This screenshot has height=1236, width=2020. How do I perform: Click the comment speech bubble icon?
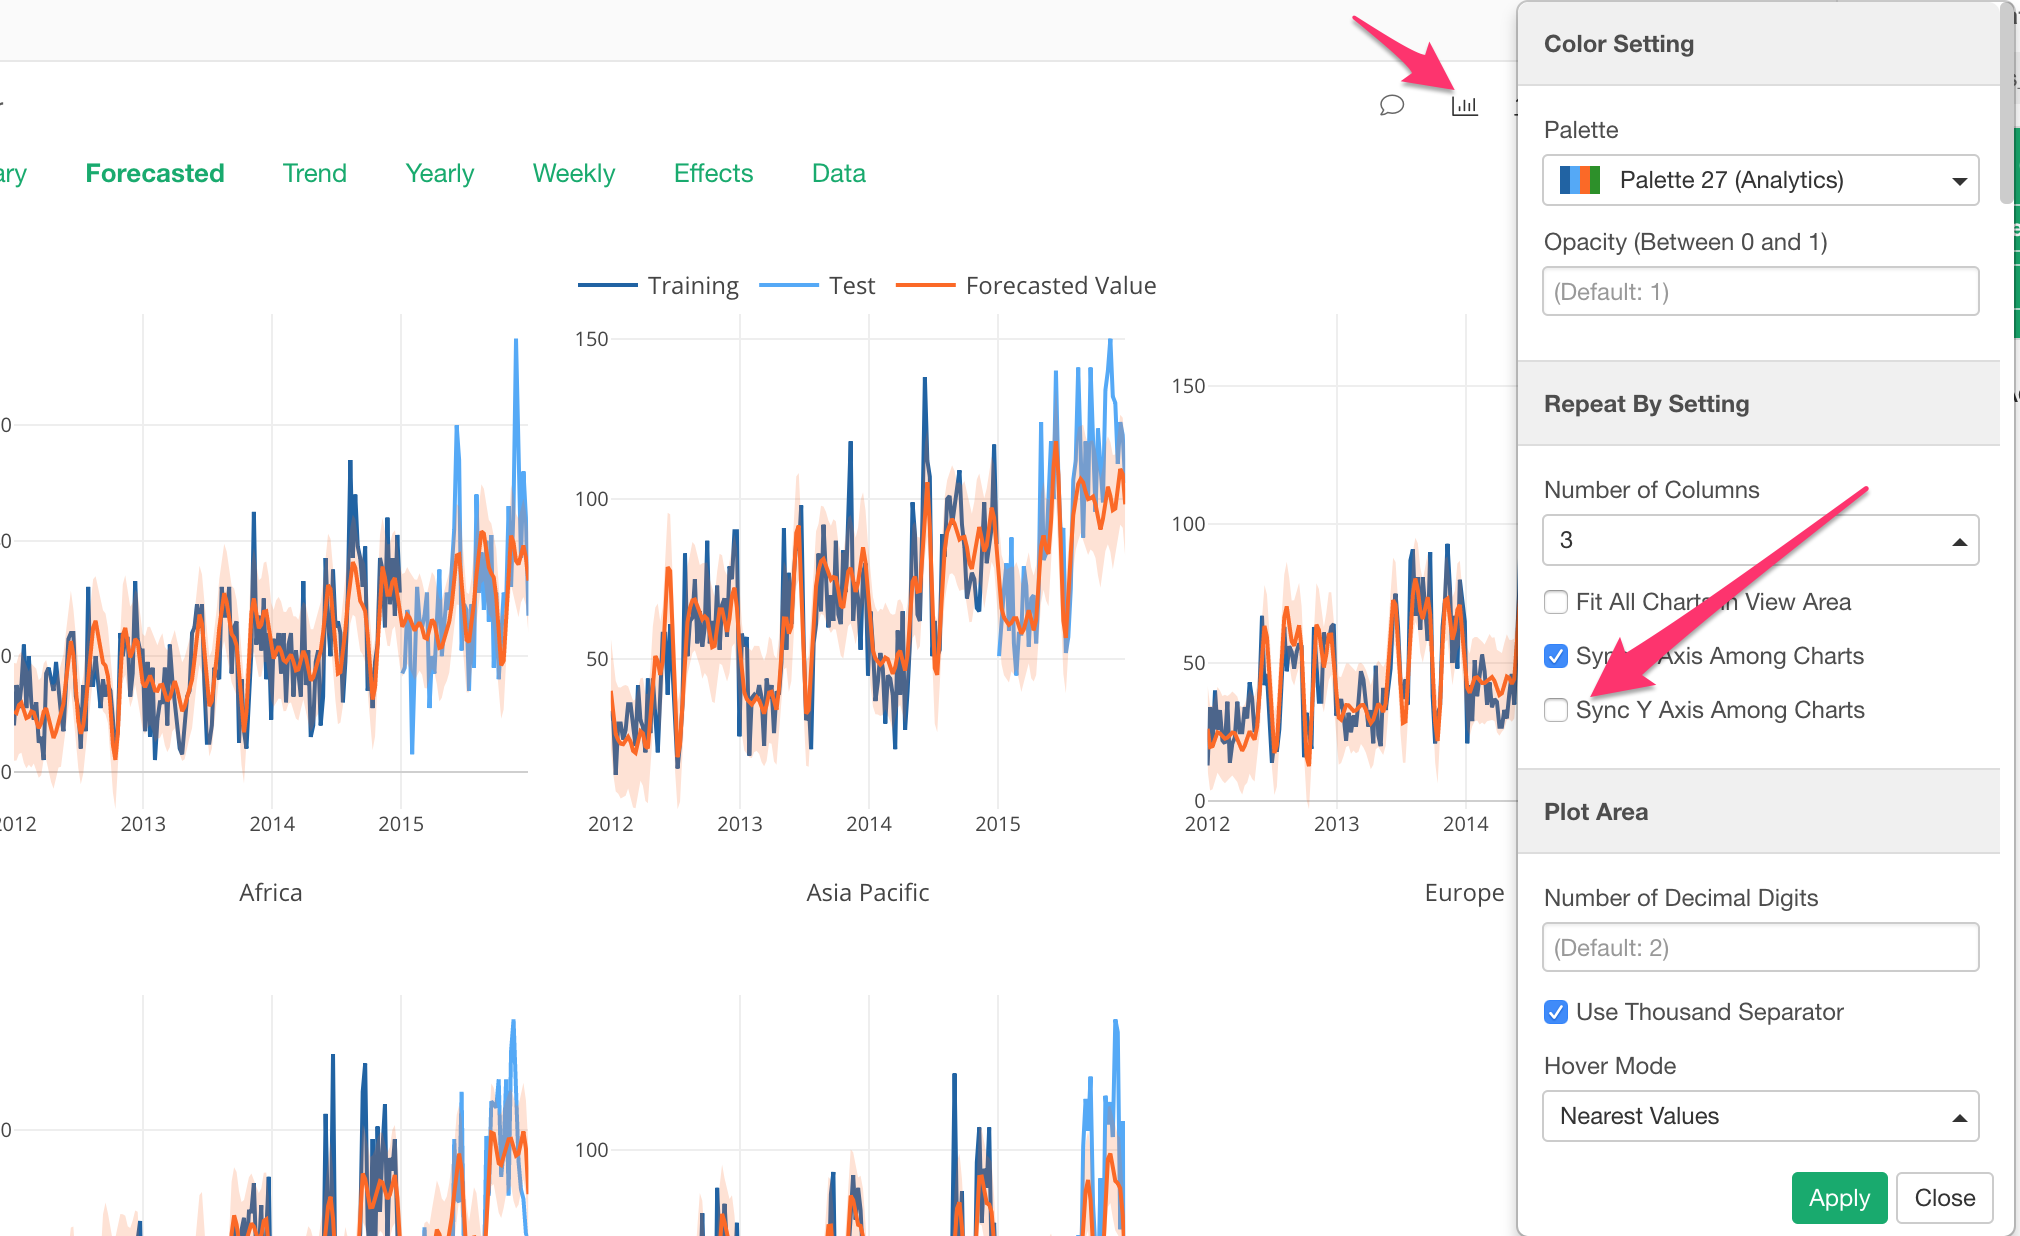point(1391,105)
